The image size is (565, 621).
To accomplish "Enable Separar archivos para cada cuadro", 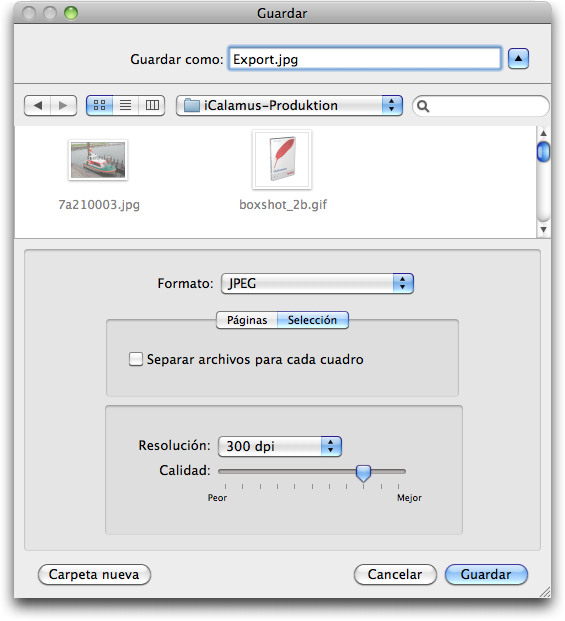I will coord(136,359).
